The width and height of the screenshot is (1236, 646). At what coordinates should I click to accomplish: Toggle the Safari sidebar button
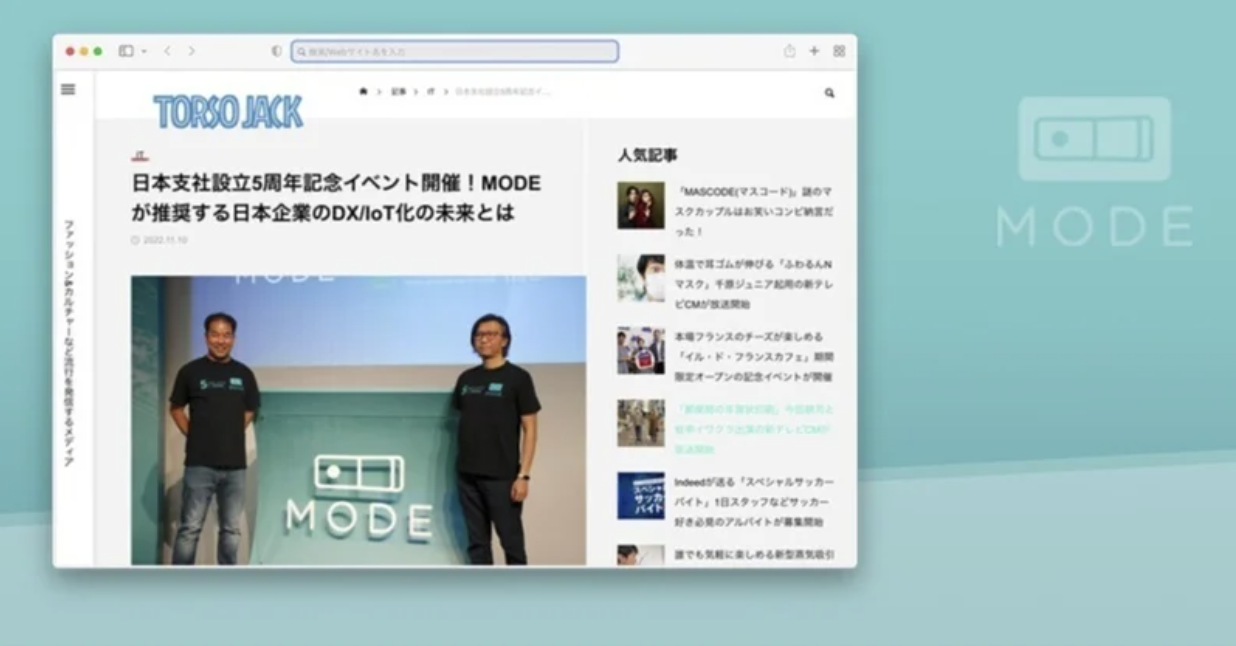point(126,51)
